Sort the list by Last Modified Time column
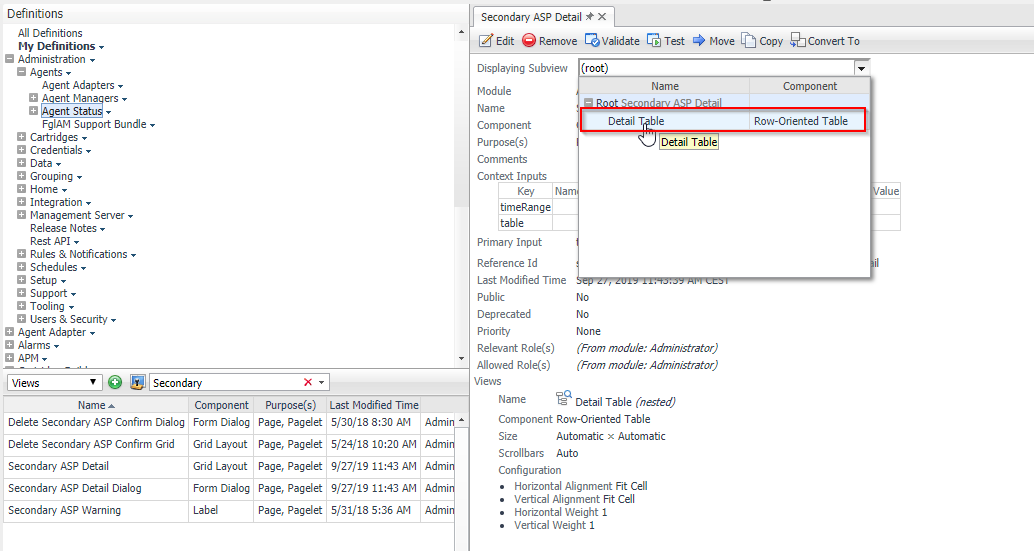1034x551 pixels. pyautogui.click(x=373, y=405)
